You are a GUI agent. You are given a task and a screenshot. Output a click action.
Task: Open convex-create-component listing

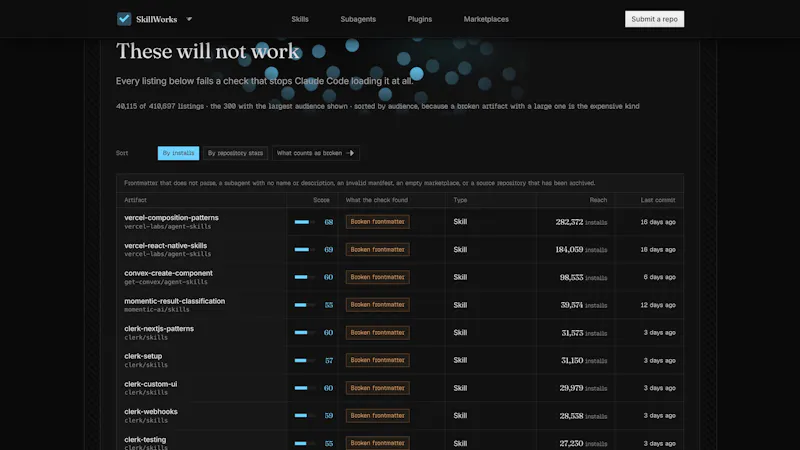(x=168, y=273)
